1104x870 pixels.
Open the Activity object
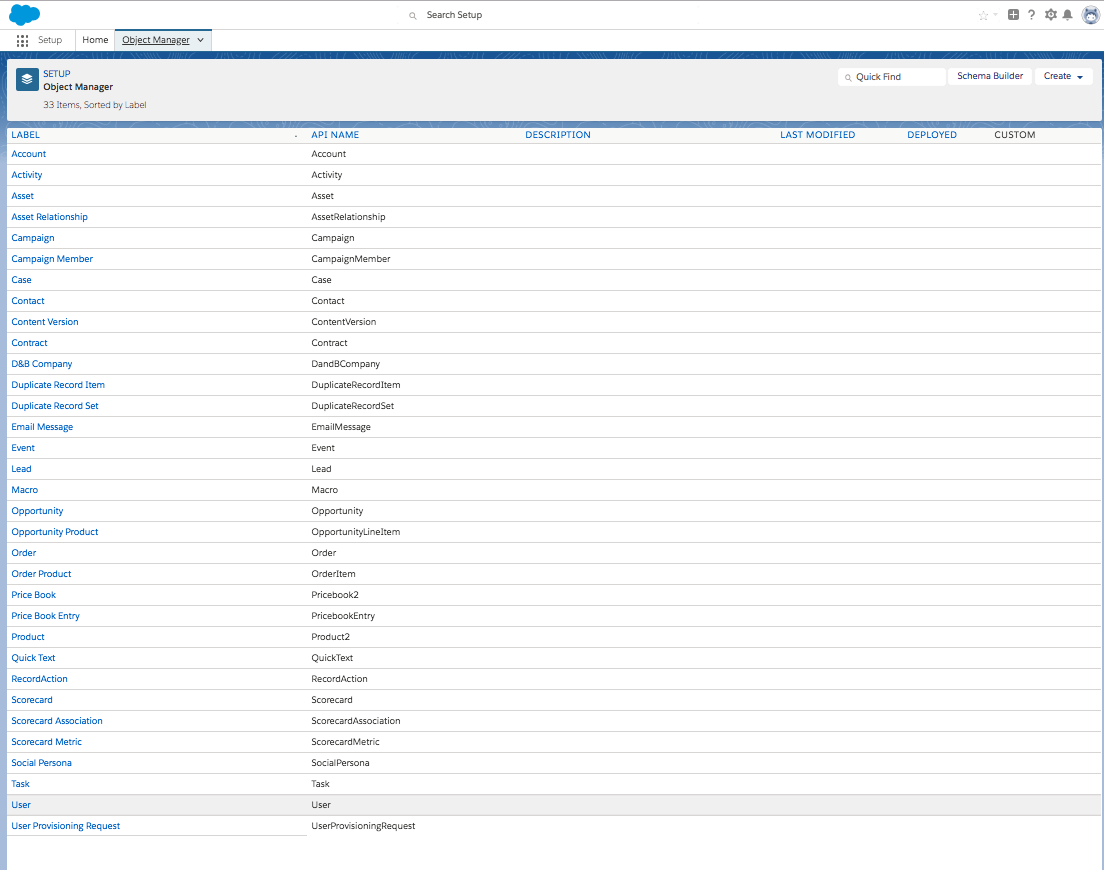click(x=27, y=175)
